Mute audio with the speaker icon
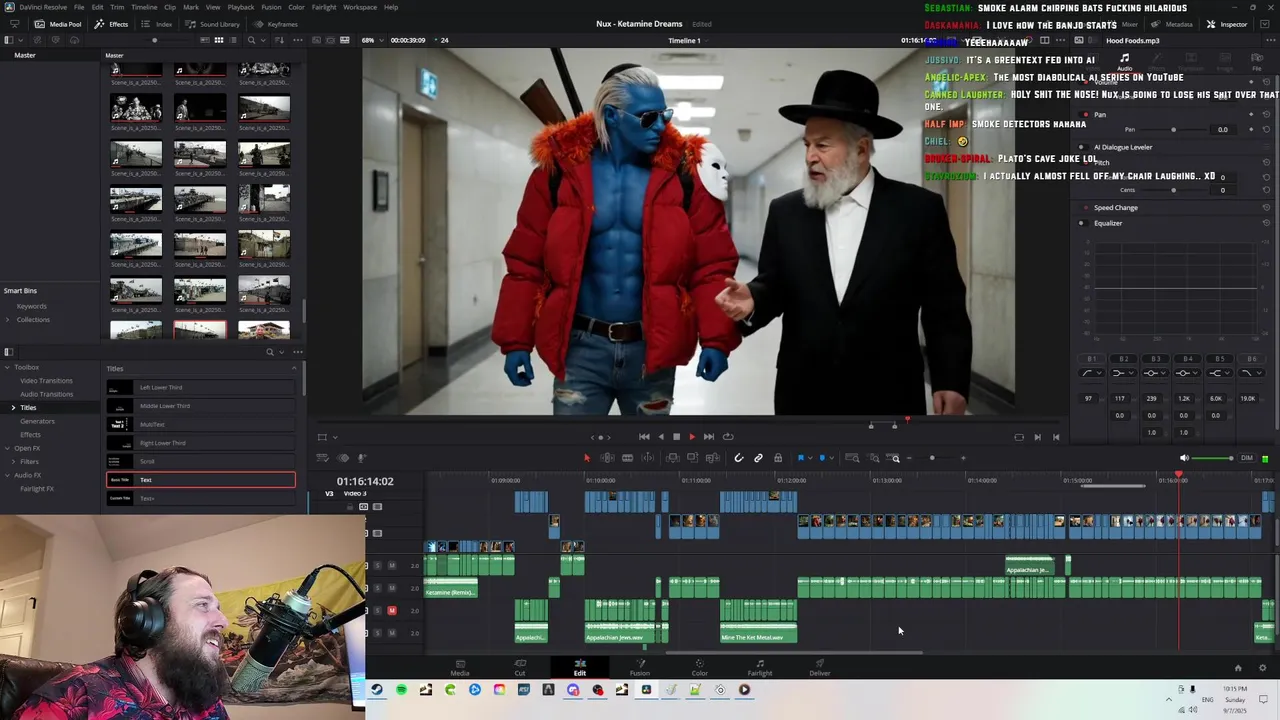This screenshot has width=1280, height=720. coord(1184,458)
